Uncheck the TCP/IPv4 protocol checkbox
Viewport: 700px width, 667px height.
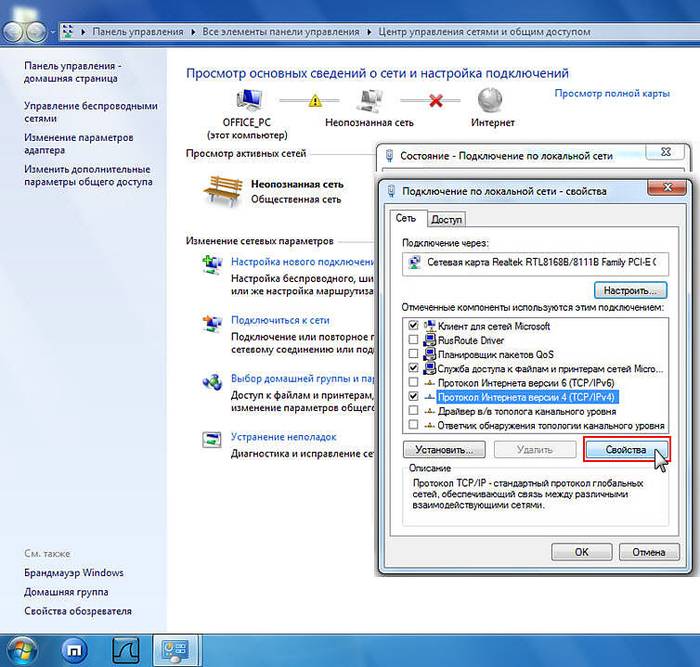click(413, 396)
